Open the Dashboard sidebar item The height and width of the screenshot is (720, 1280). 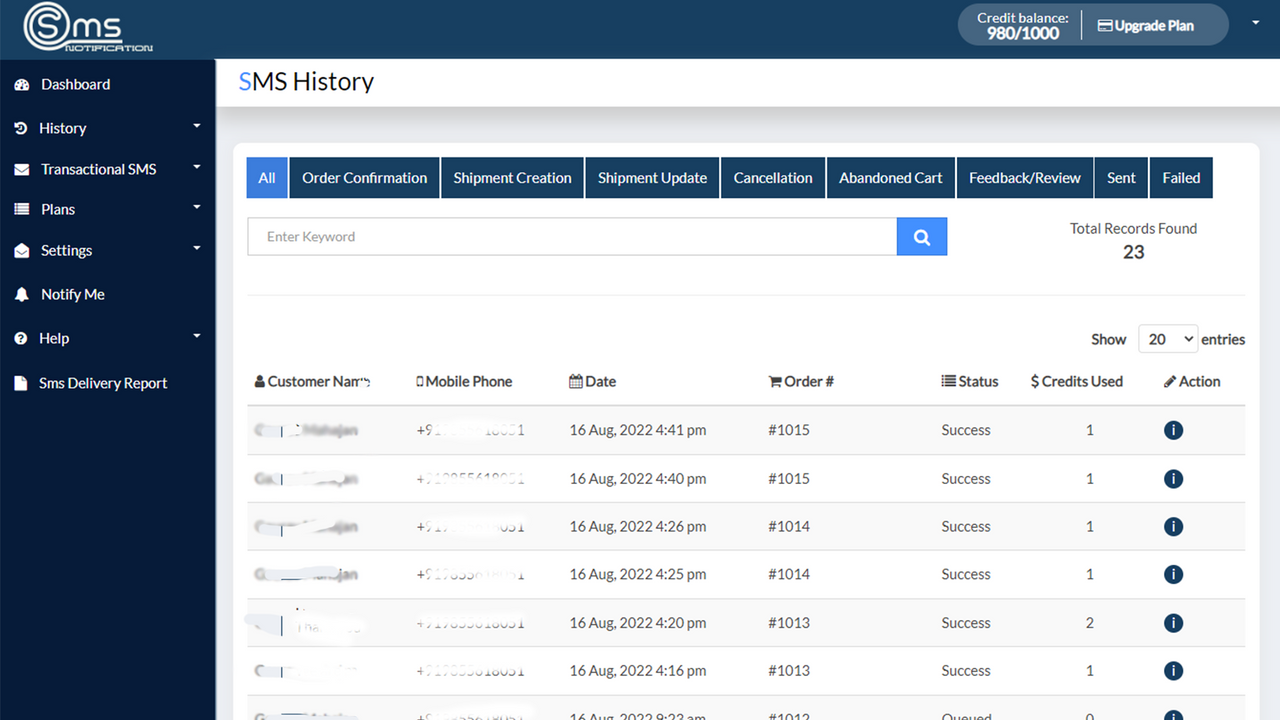(x=75, y=85)
